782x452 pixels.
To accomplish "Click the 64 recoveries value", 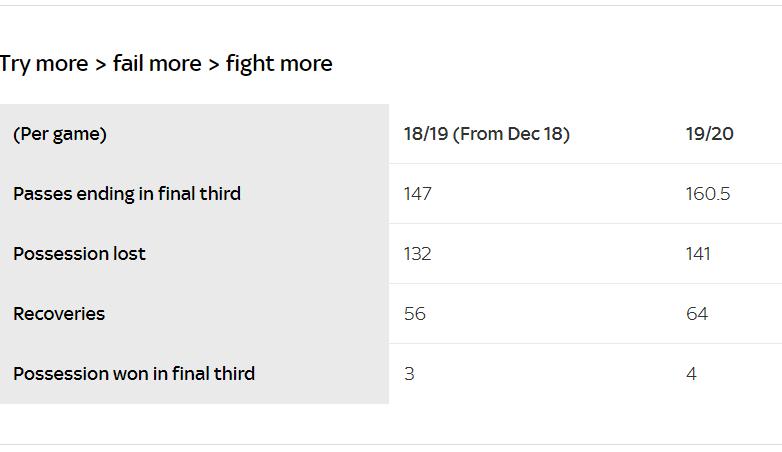I will [697, 314].
